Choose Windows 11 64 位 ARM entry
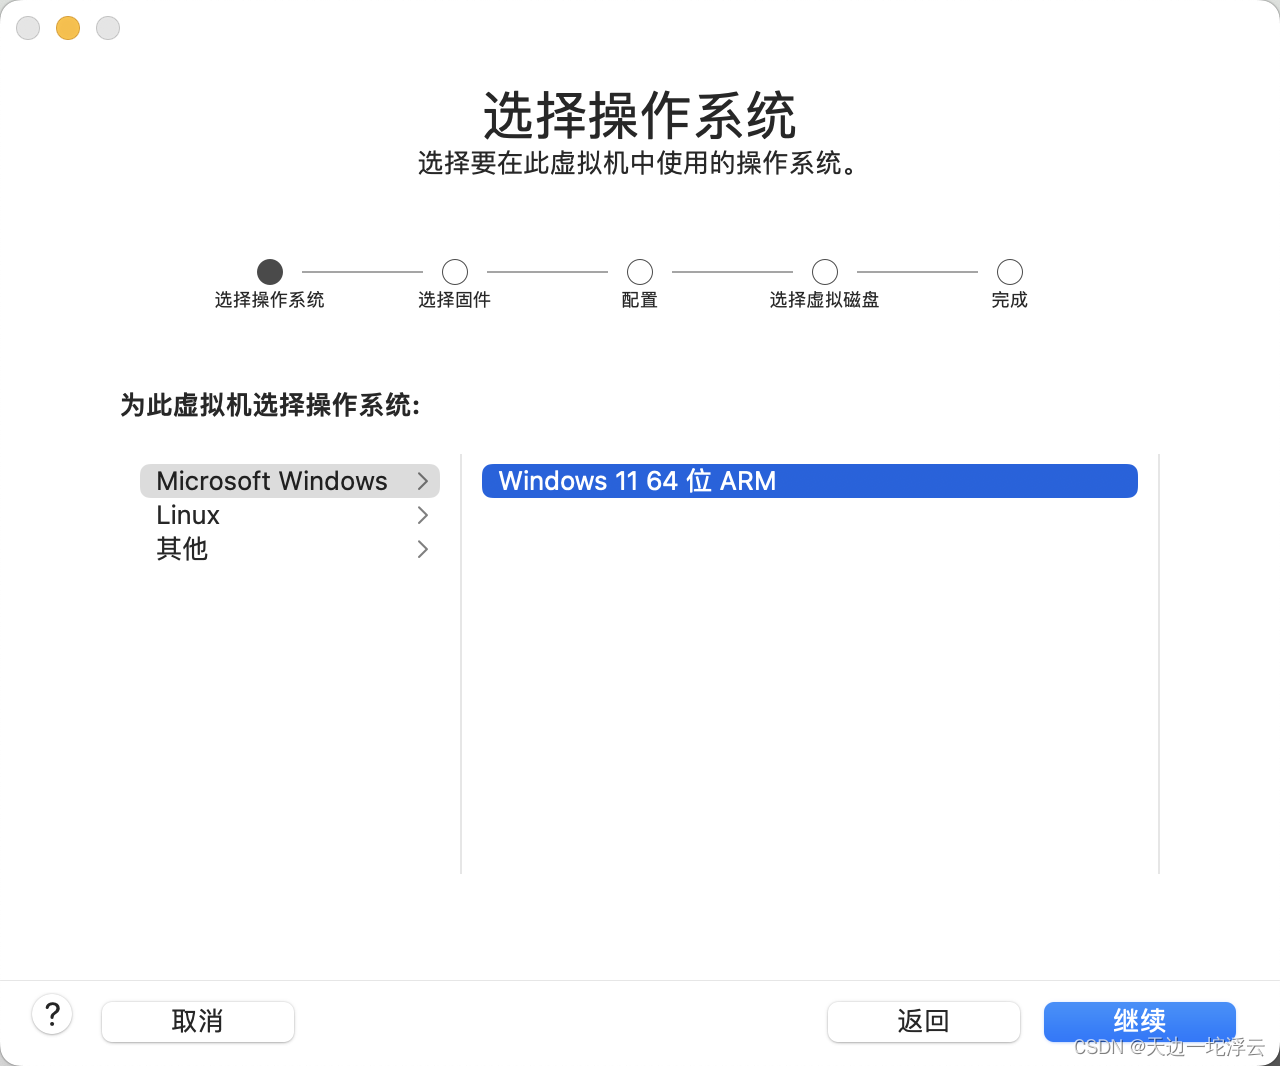 810,481
